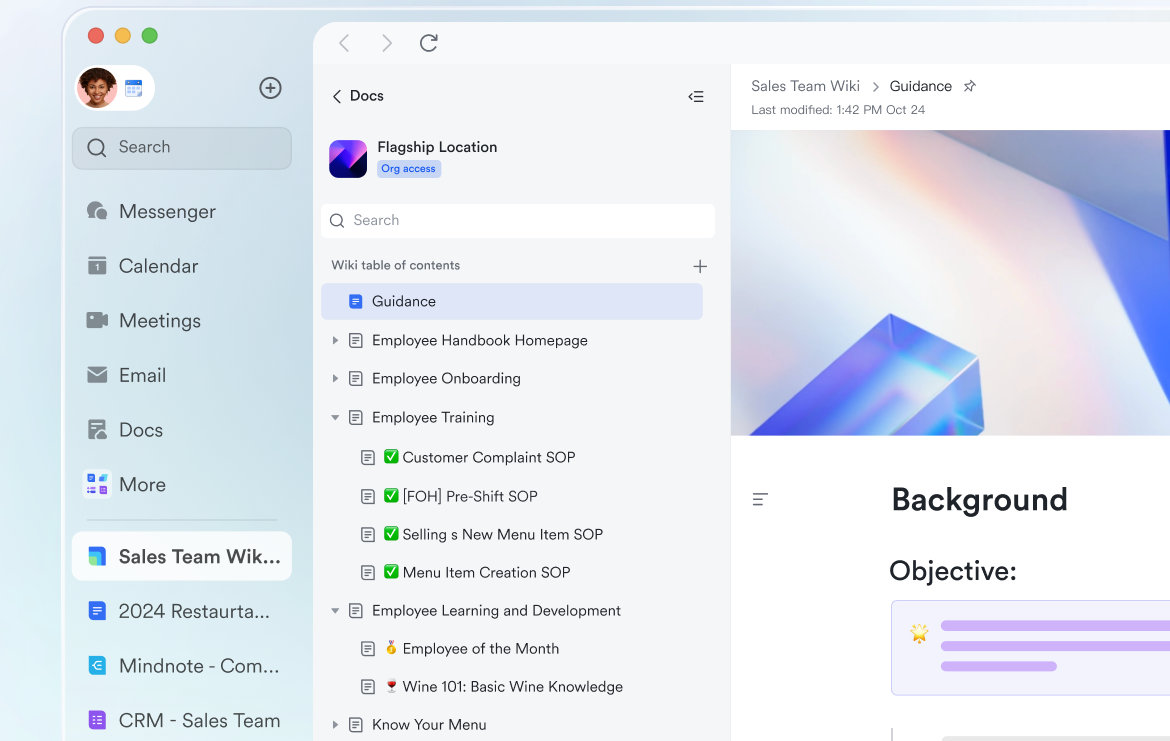1170x741 pixels.
Task: Open pinned Mindnote shortcut
Action: tap(182, 666)
